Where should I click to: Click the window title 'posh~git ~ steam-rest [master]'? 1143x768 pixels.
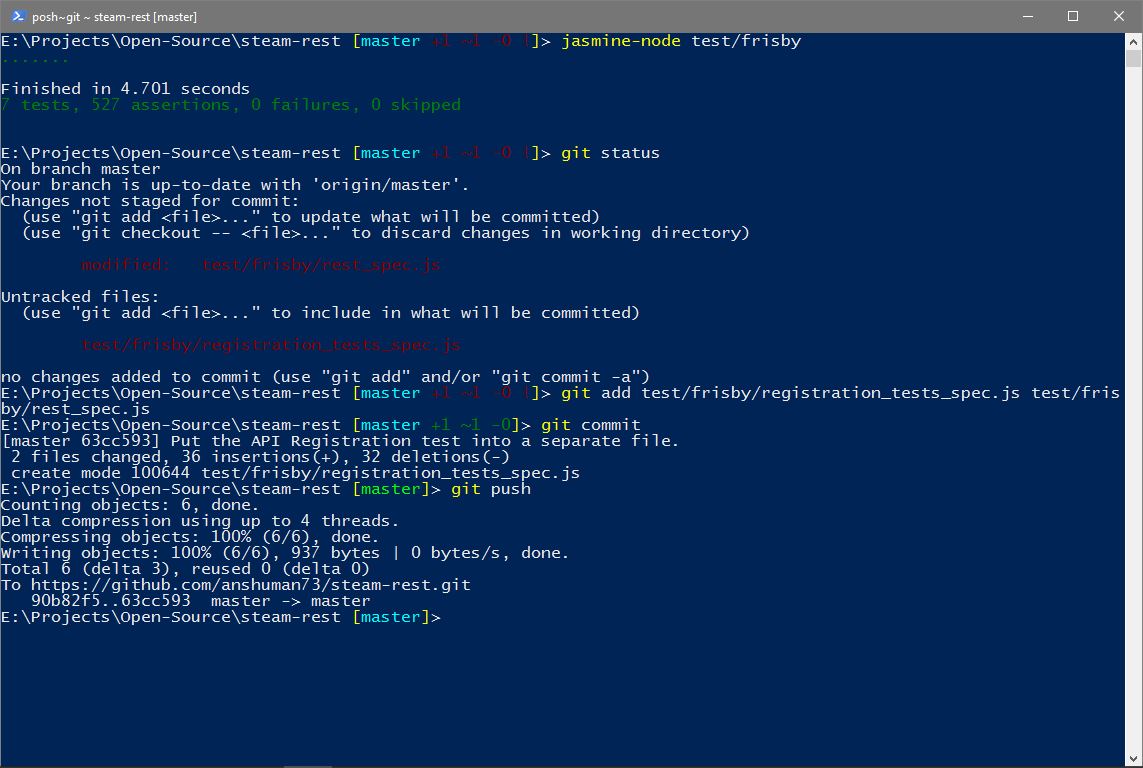point(114,17)
